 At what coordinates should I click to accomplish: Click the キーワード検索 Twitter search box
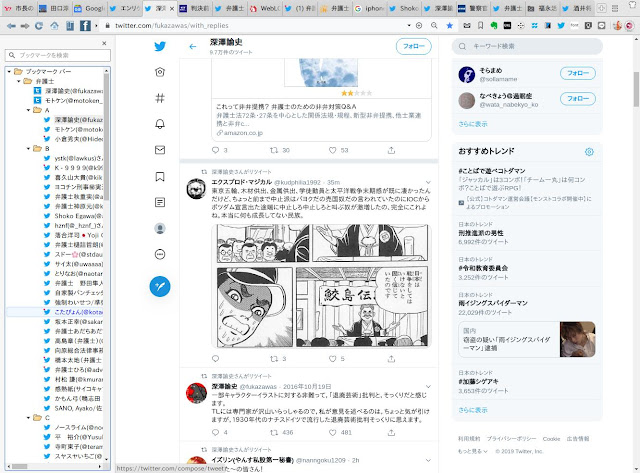[527, 47]
